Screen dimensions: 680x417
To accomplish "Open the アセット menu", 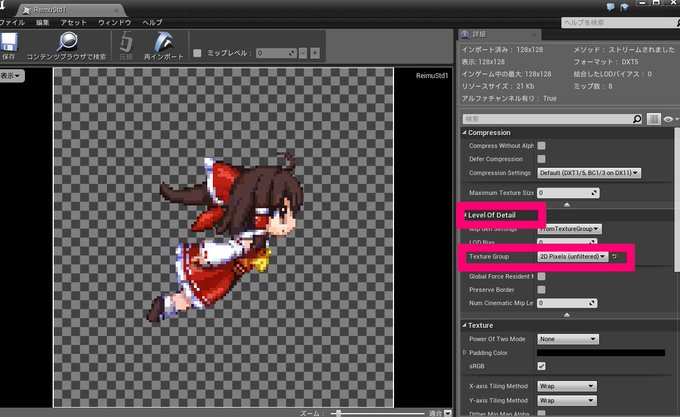I will point(73,23).
